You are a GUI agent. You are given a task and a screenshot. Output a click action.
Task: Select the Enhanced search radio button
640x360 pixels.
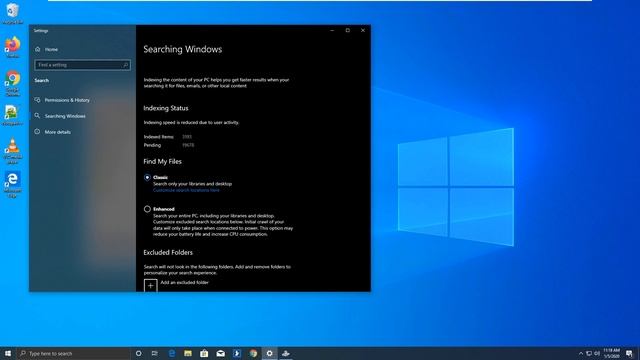pyautogui.click(x=147, y=209)
